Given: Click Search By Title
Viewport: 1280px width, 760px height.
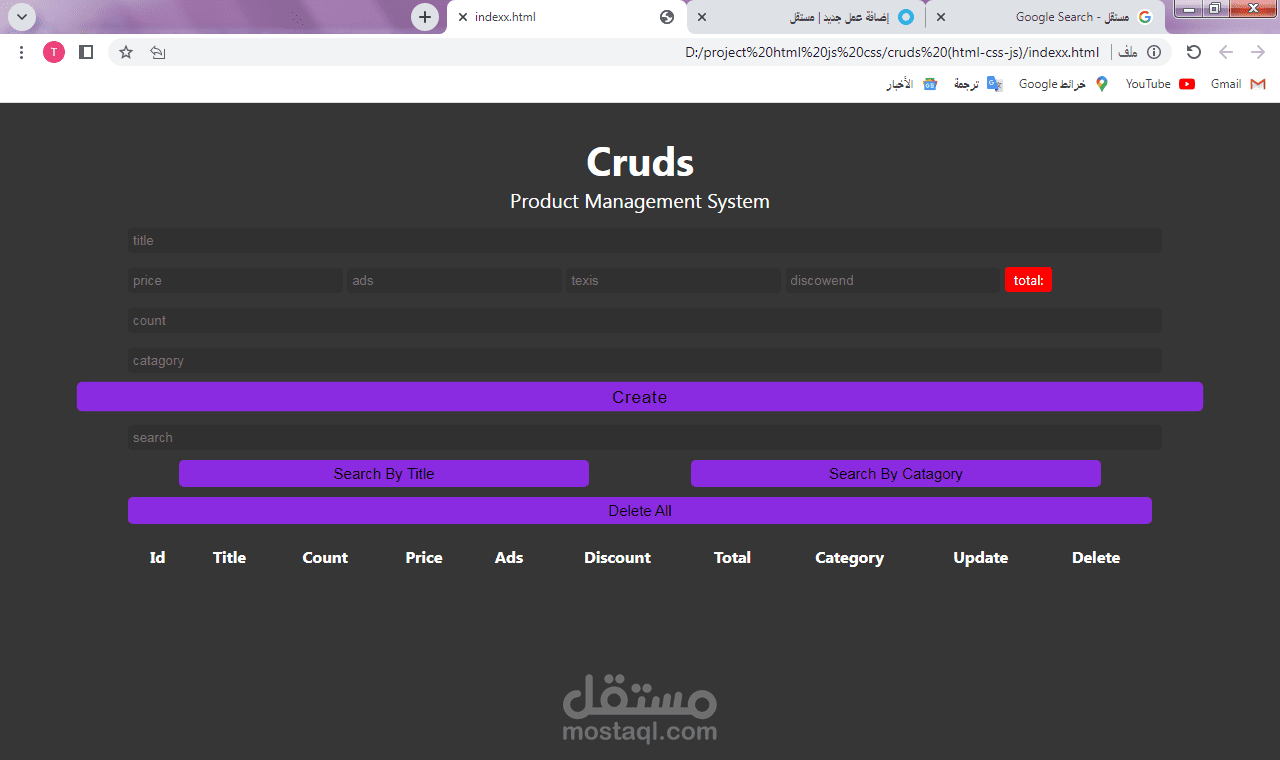Looking at the screenshot, I should coord(383,473).
